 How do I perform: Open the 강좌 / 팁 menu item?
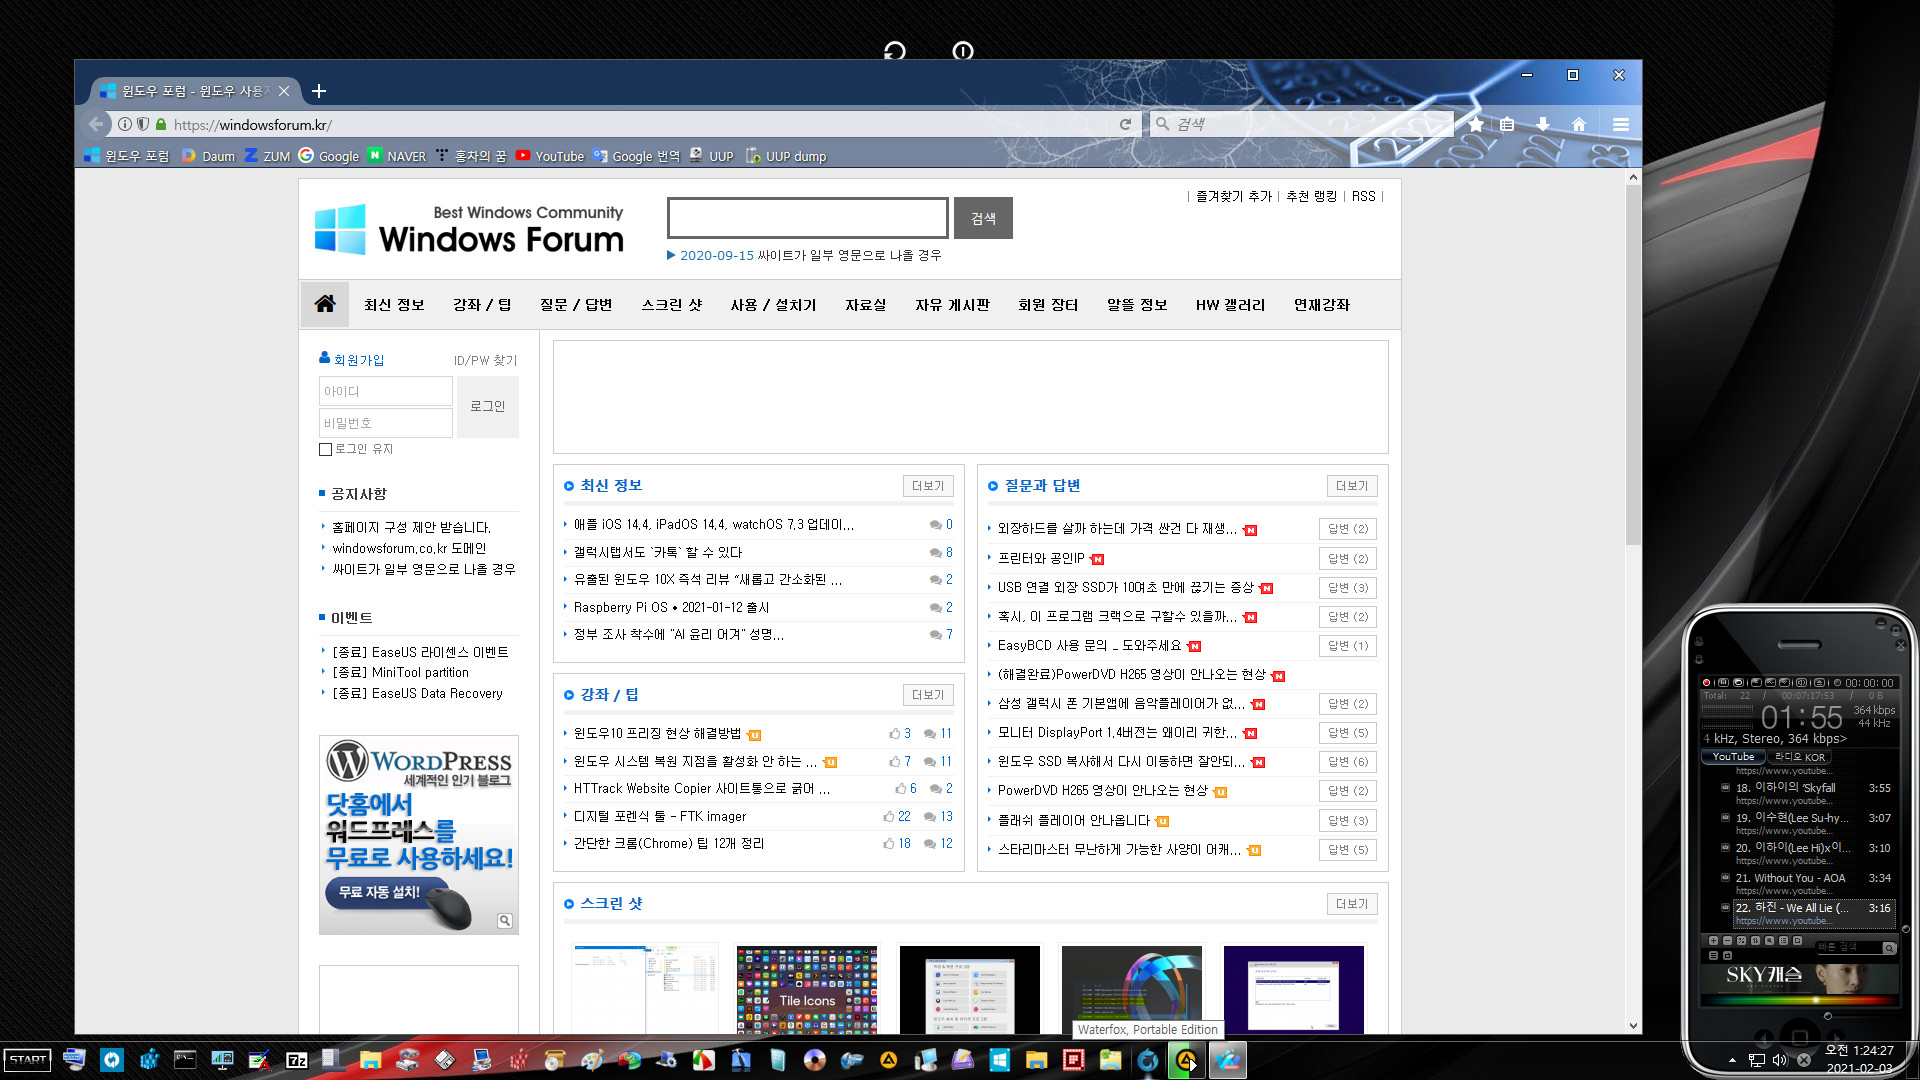point(482,305)
